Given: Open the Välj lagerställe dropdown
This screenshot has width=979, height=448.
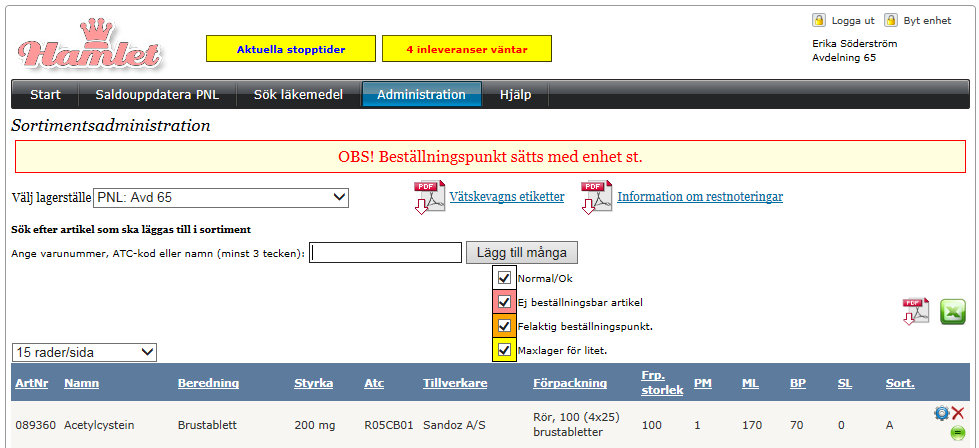Looking at the screenshot, I should click(x=221, y=198).
